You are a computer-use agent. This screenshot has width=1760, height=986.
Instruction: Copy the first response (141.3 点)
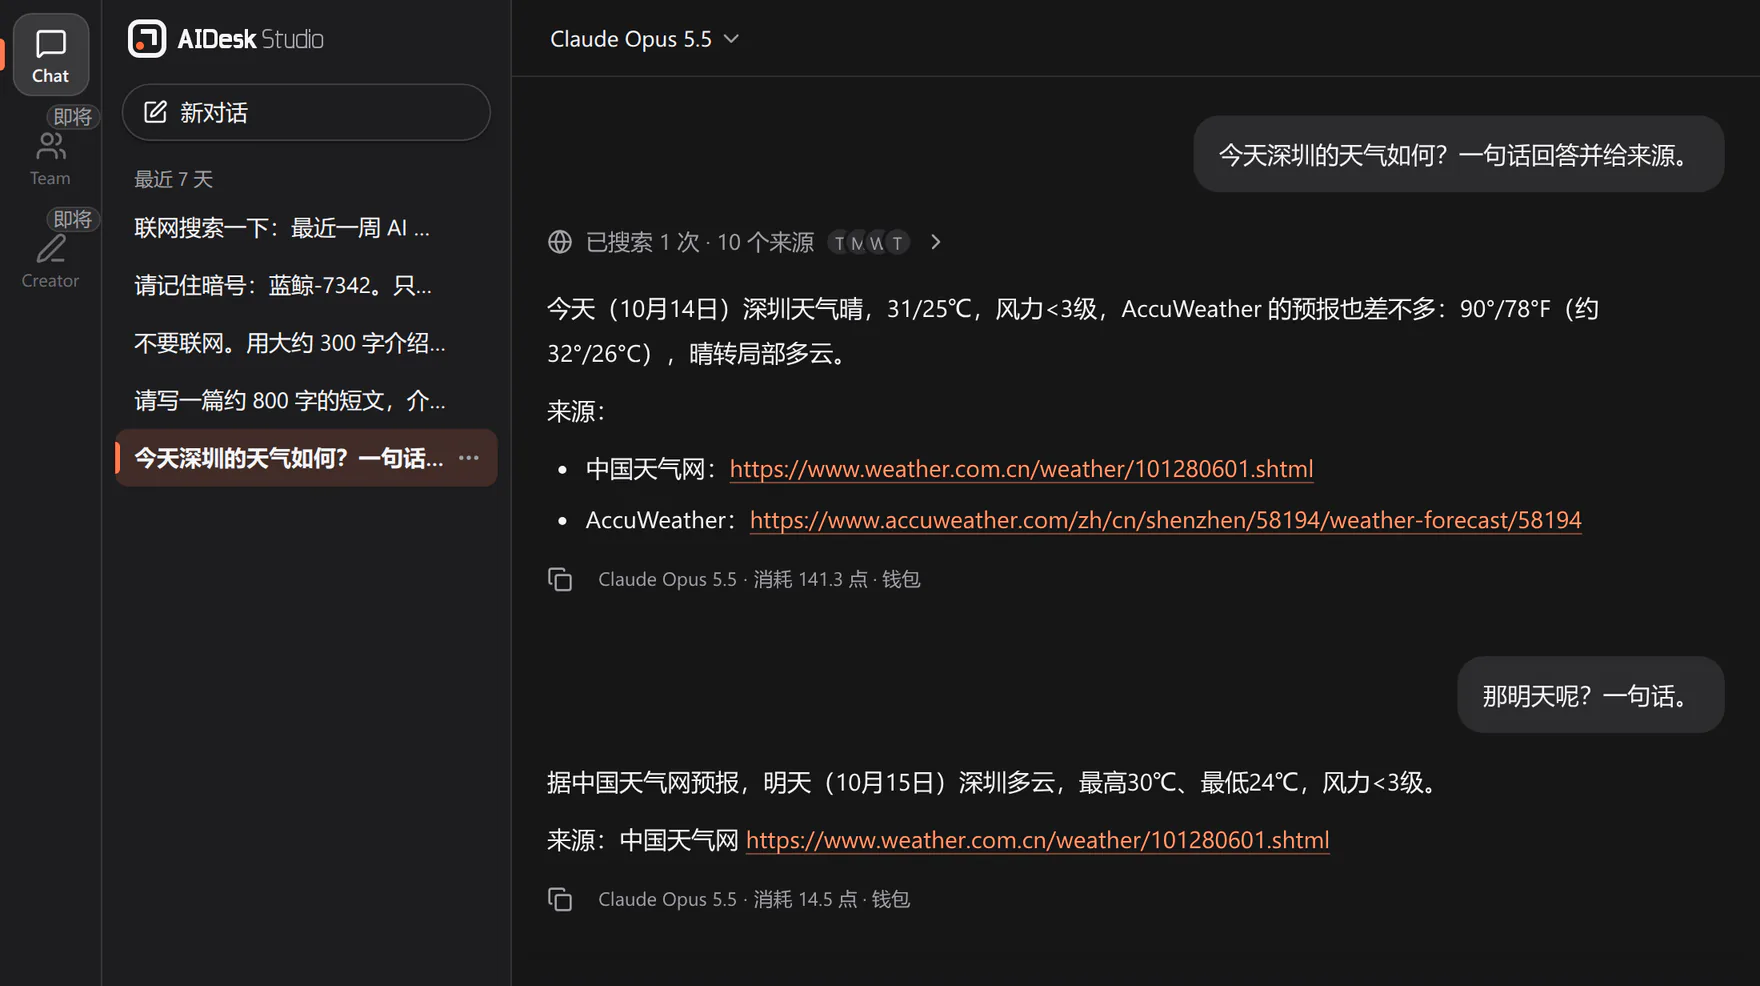pyautogui.click(x=560, y=579)
